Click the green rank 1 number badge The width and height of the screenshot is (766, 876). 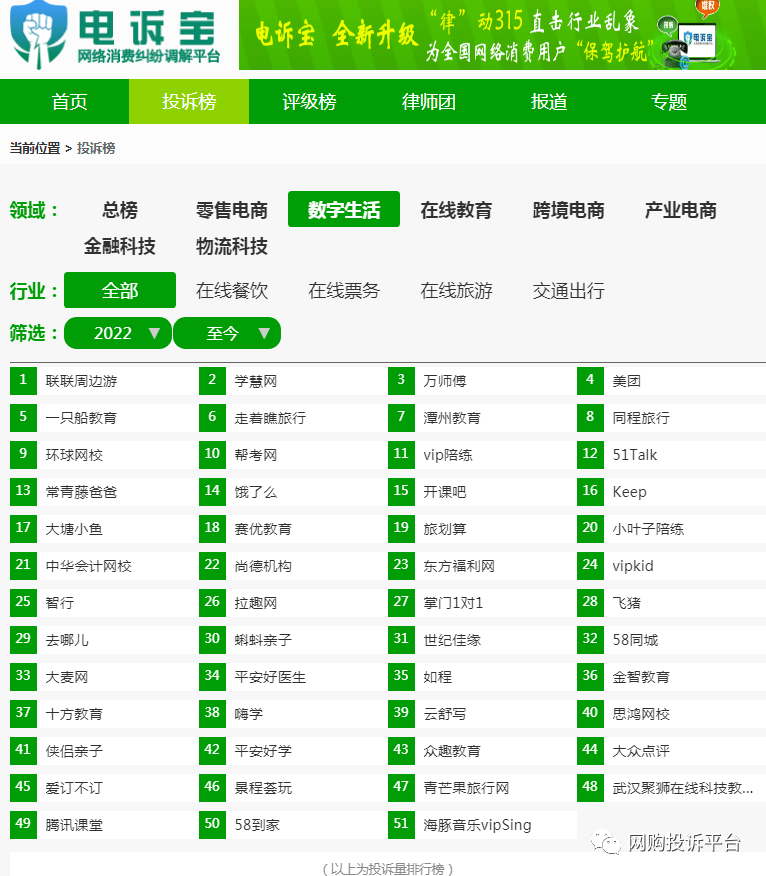23,381
